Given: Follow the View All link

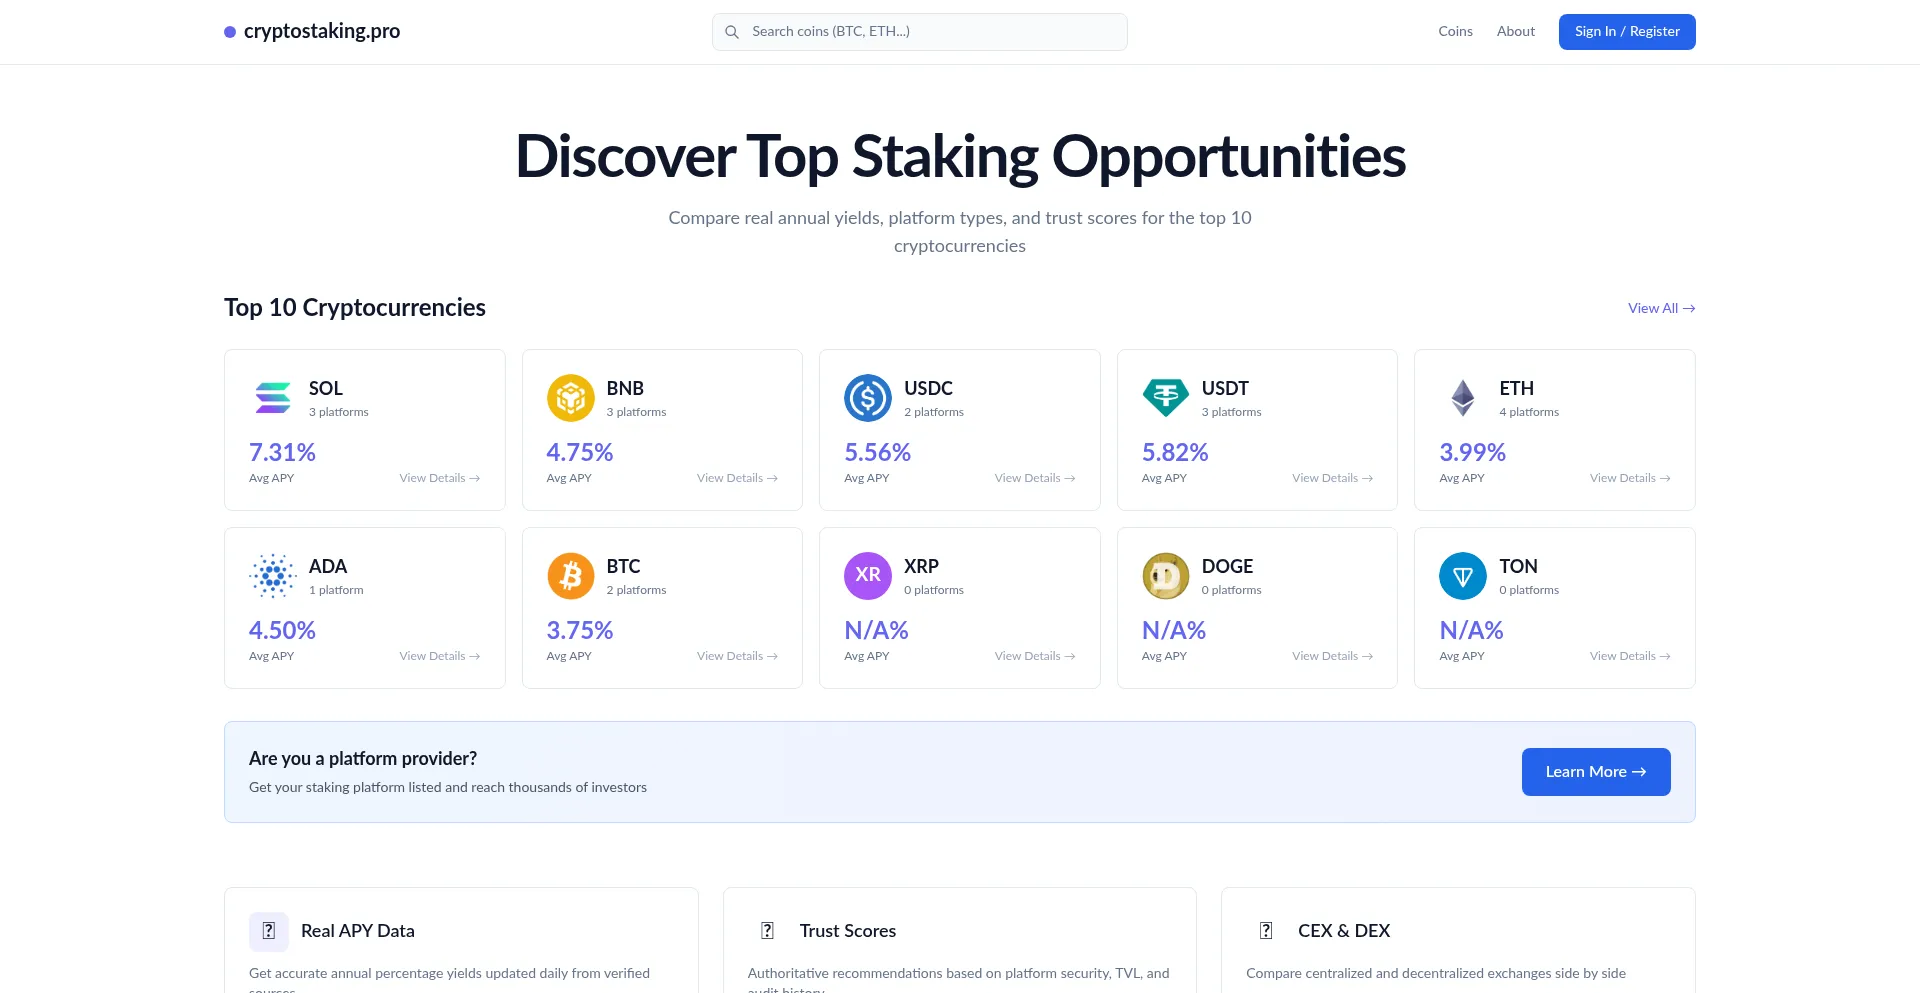Looking at the screenshot, I should pos(1660,308).
